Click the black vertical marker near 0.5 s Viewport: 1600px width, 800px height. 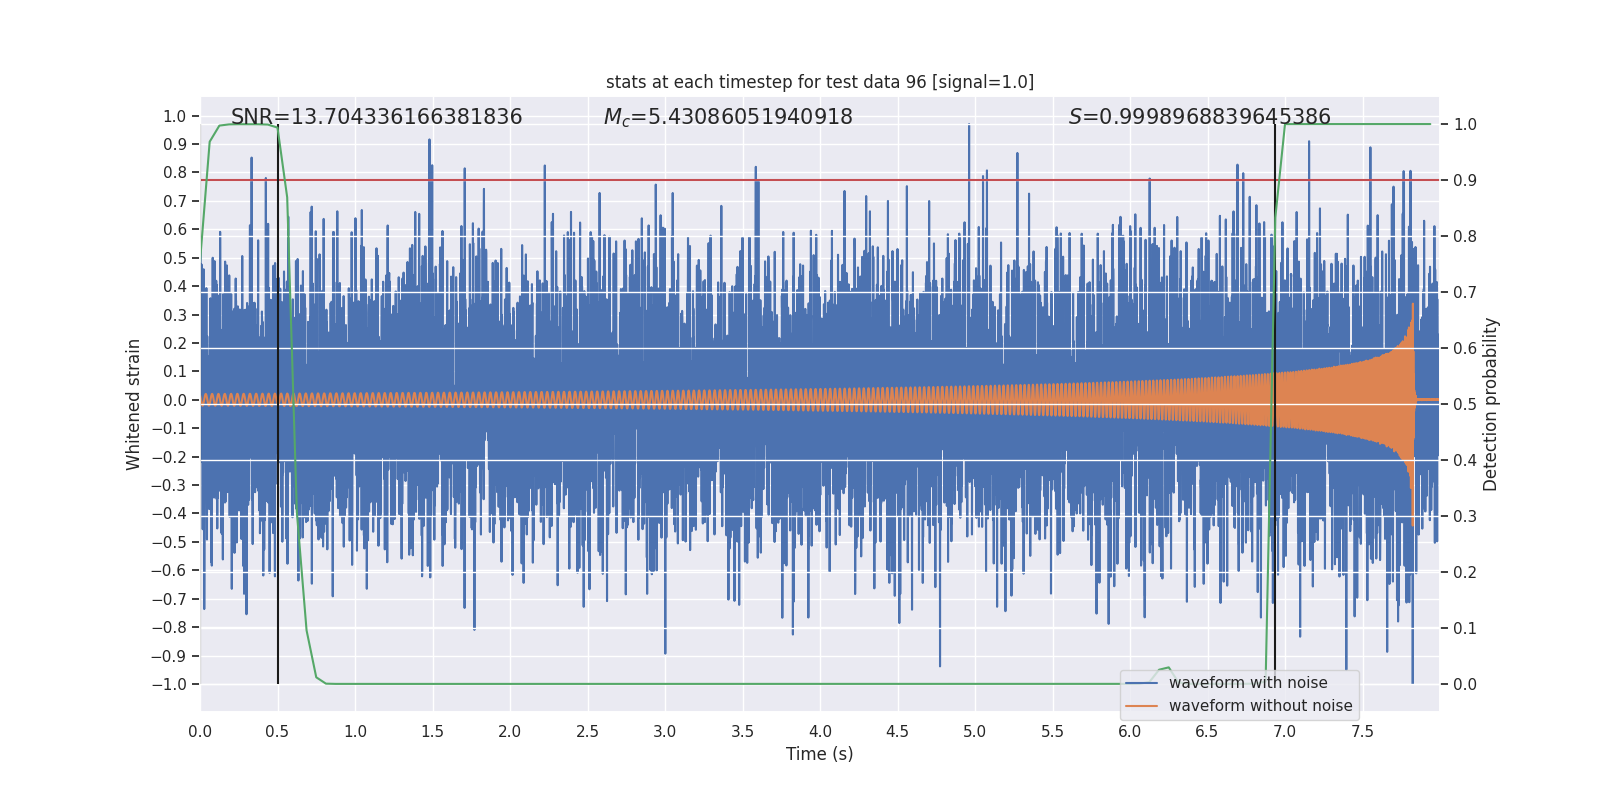click(x=278, y=404)
